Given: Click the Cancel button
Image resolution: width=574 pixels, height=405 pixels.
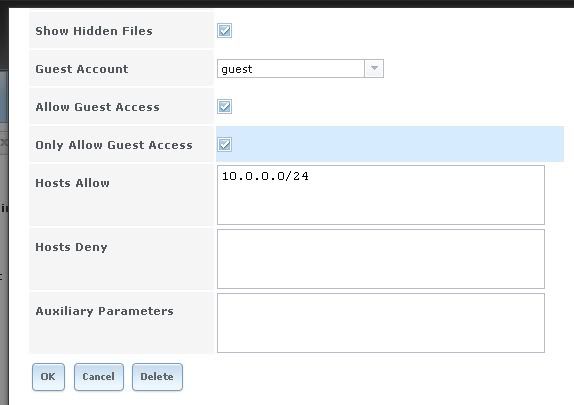Looking at the screenshot, I should point(99,377).
